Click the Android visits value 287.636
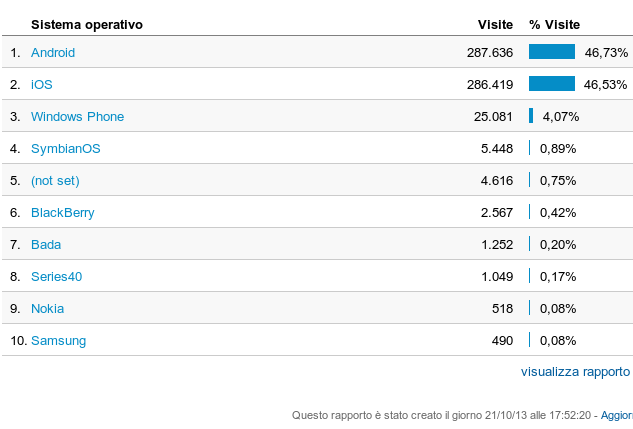633x429 pixels. coord(489,52)
